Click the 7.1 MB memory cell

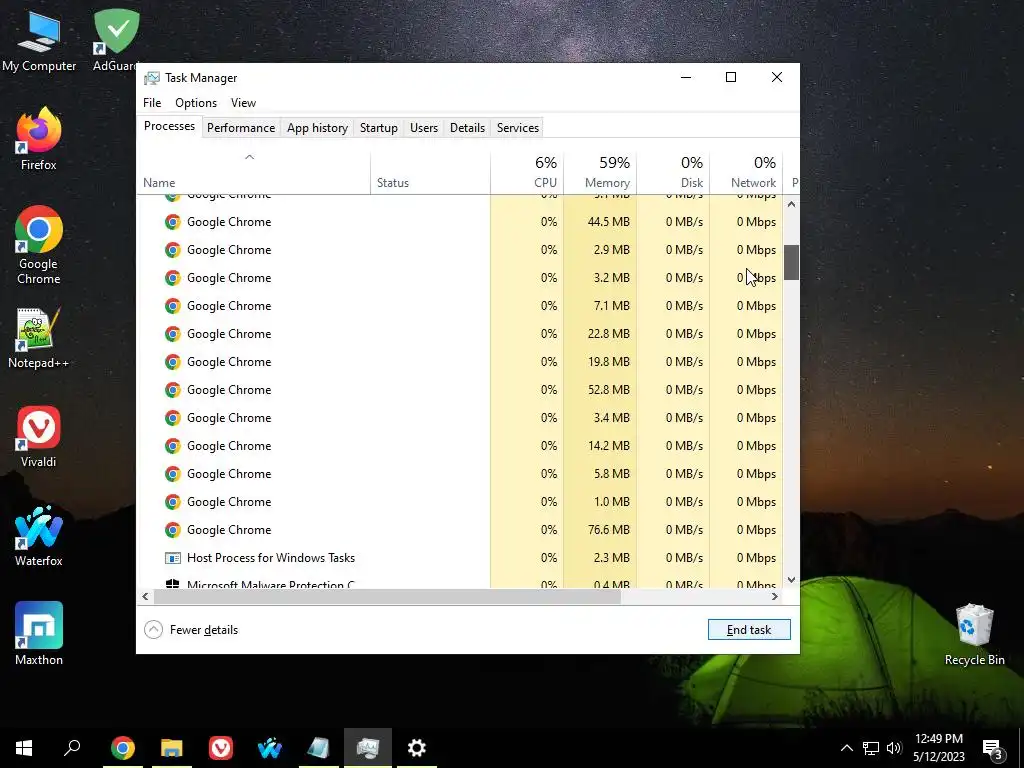tap(600, 306)
